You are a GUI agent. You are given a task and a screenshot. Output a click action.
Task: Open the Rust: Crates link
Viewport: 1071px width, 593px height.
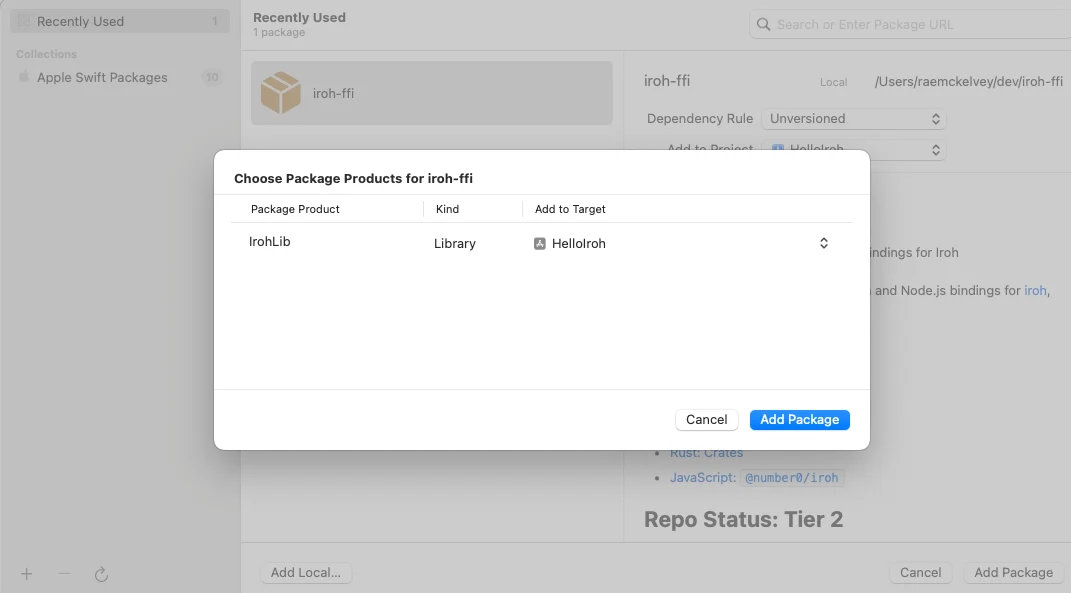point(706,453)
